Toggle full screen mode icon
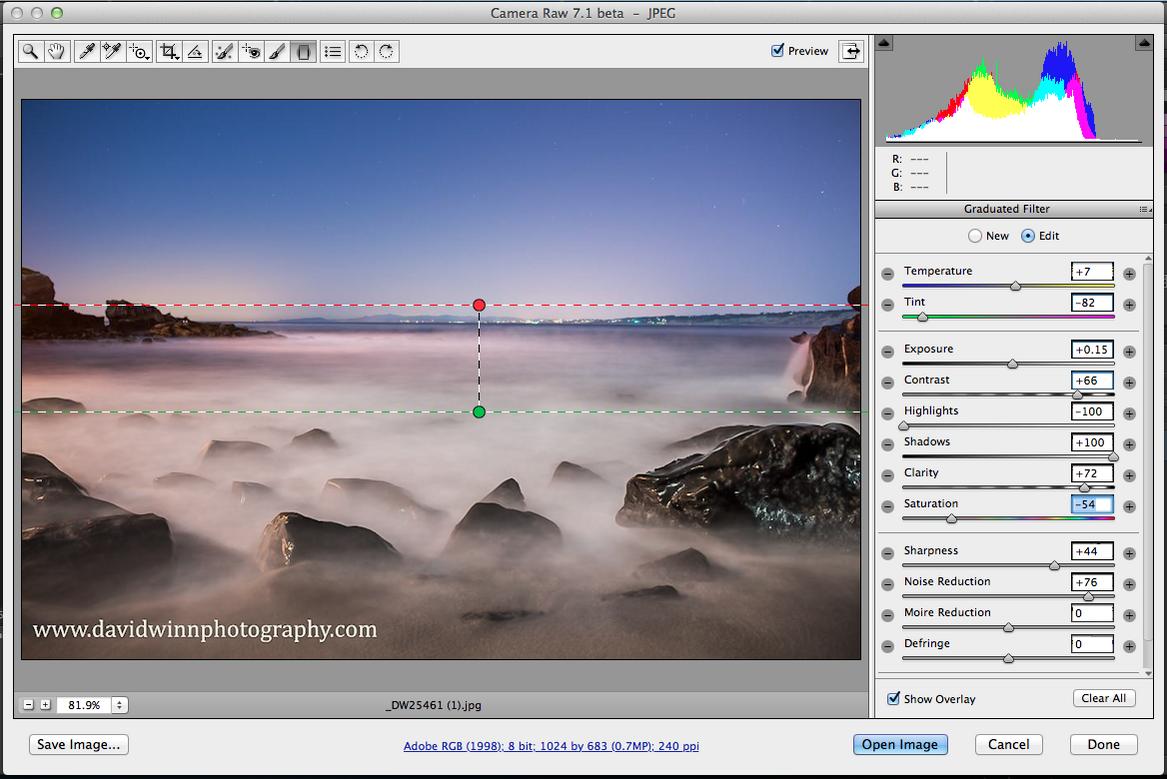 pyautogui.click(x=851, y=51)
